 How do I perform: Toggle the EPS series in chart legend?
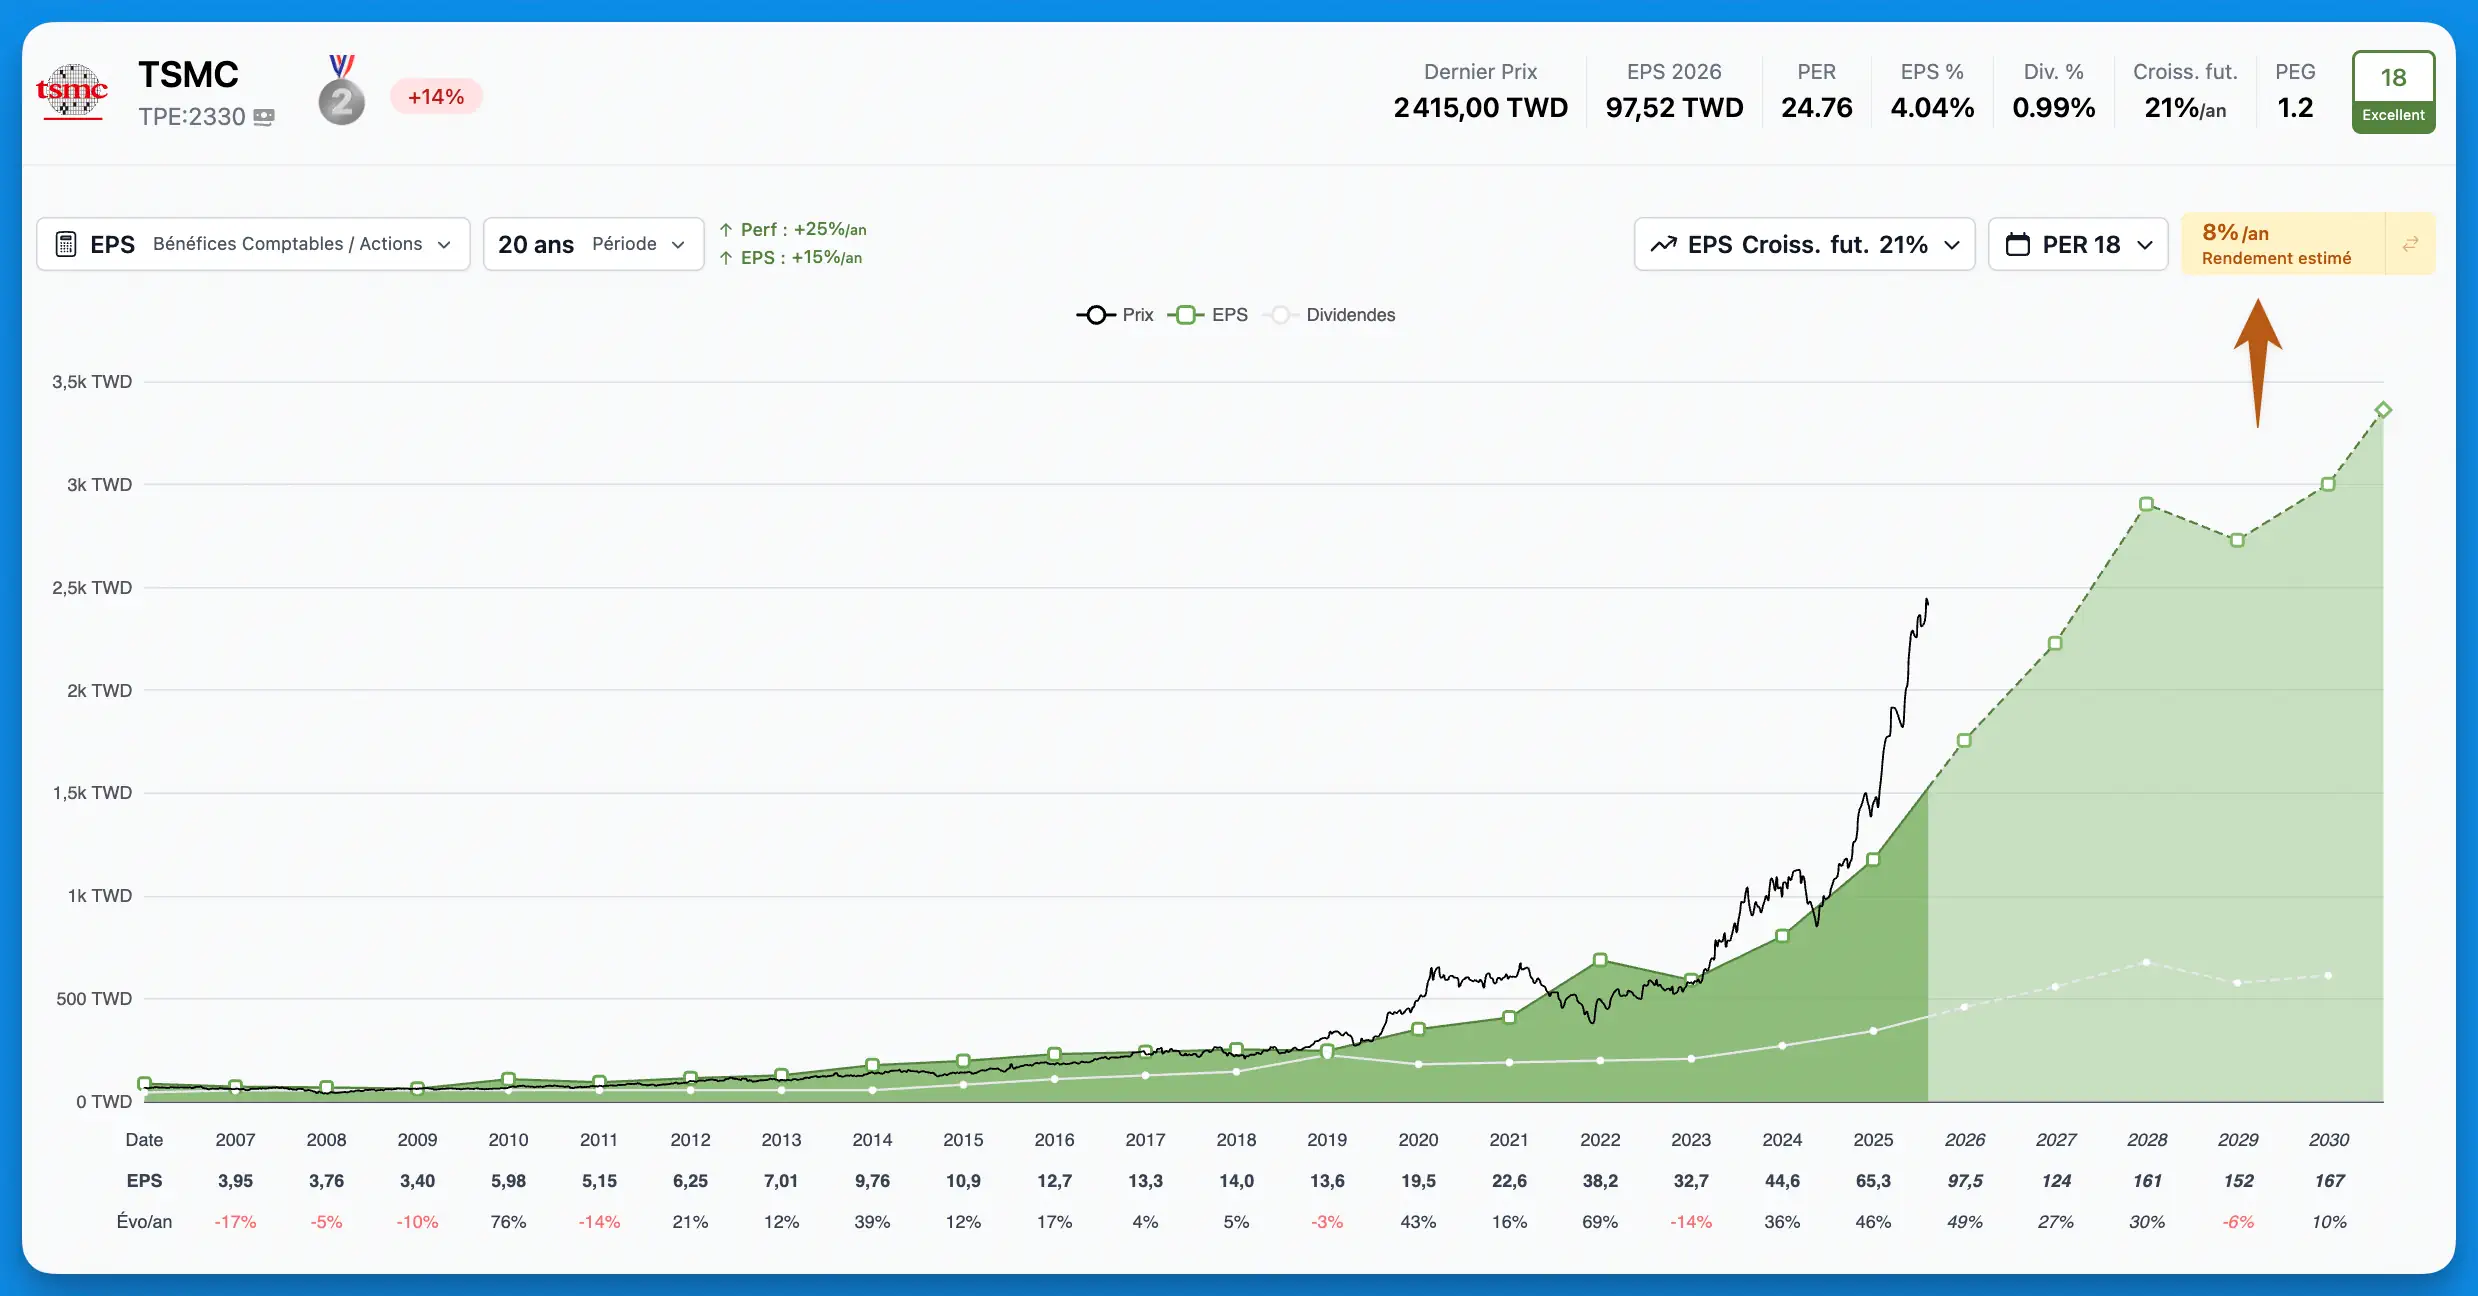pos(1208,315)
